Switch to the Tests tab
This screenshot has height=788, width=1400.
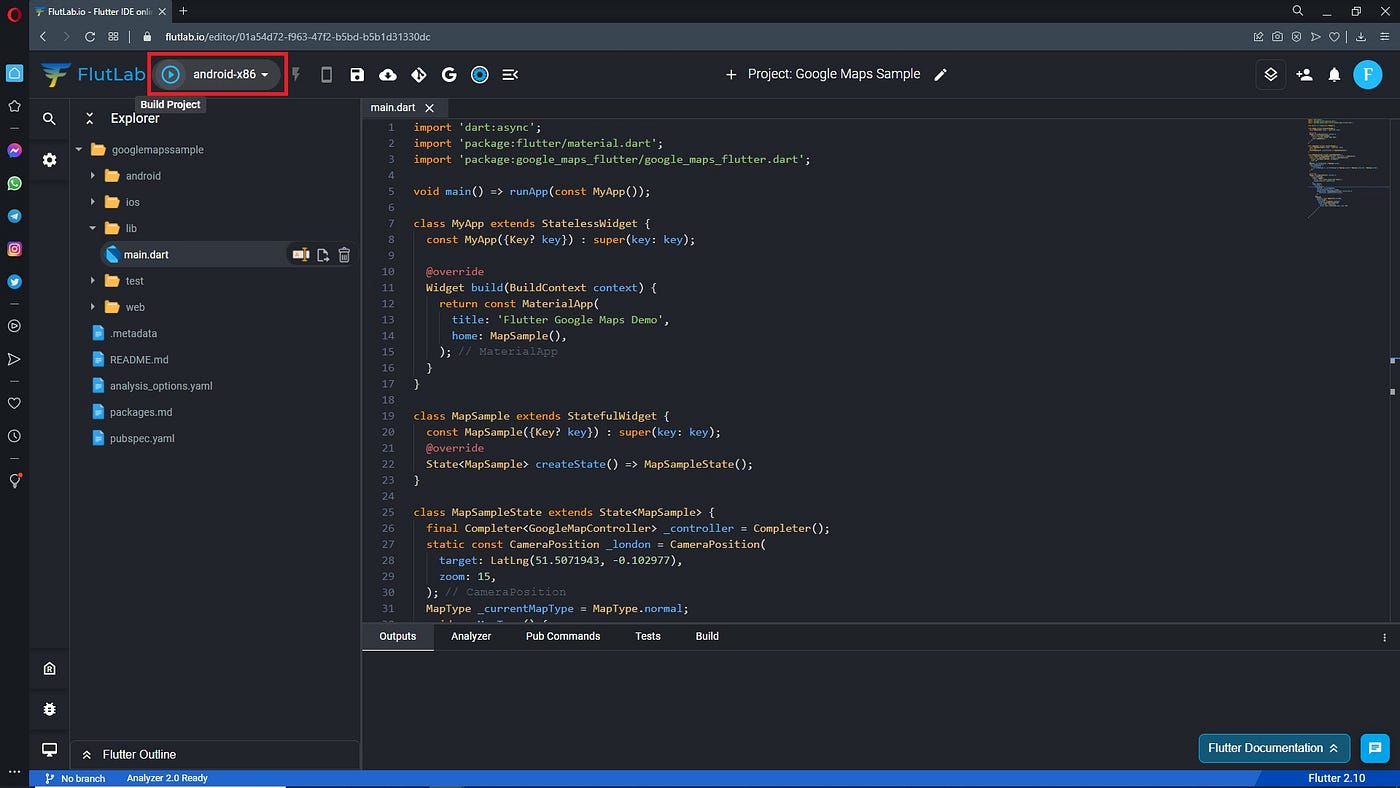coord(648,636)
